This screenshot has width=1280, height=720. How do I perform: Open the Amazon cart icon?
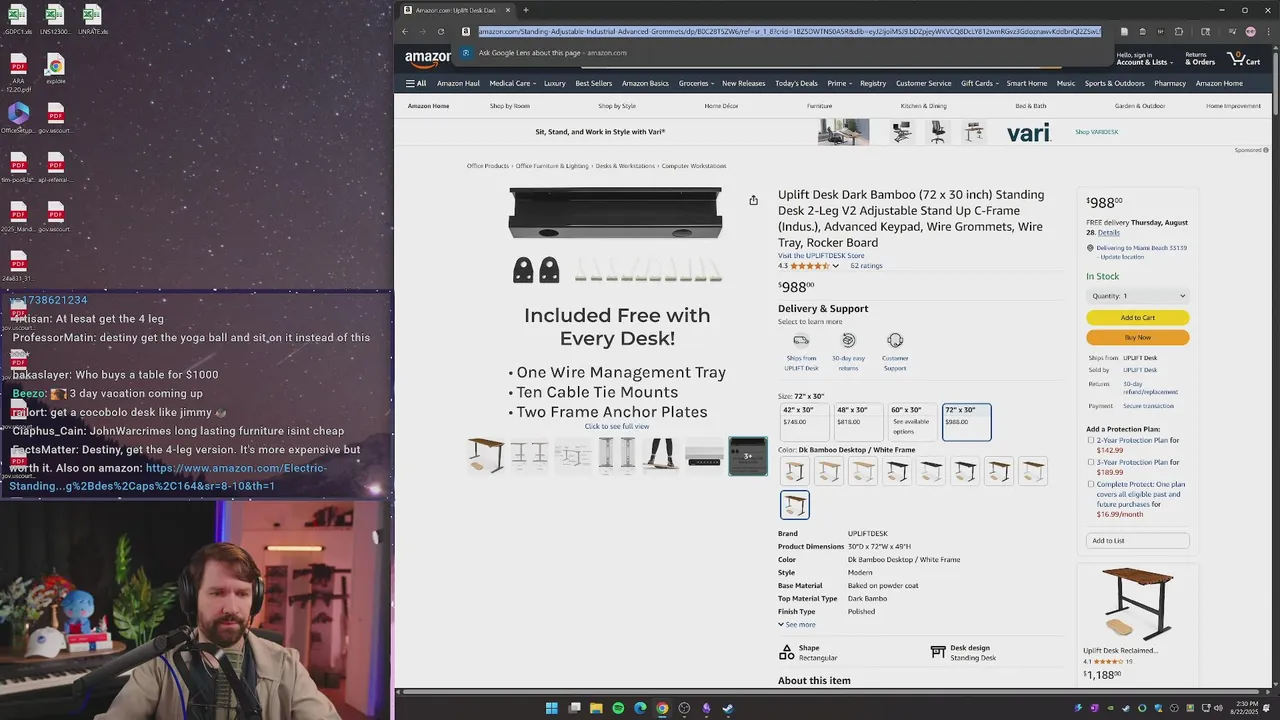point(1244,58)
